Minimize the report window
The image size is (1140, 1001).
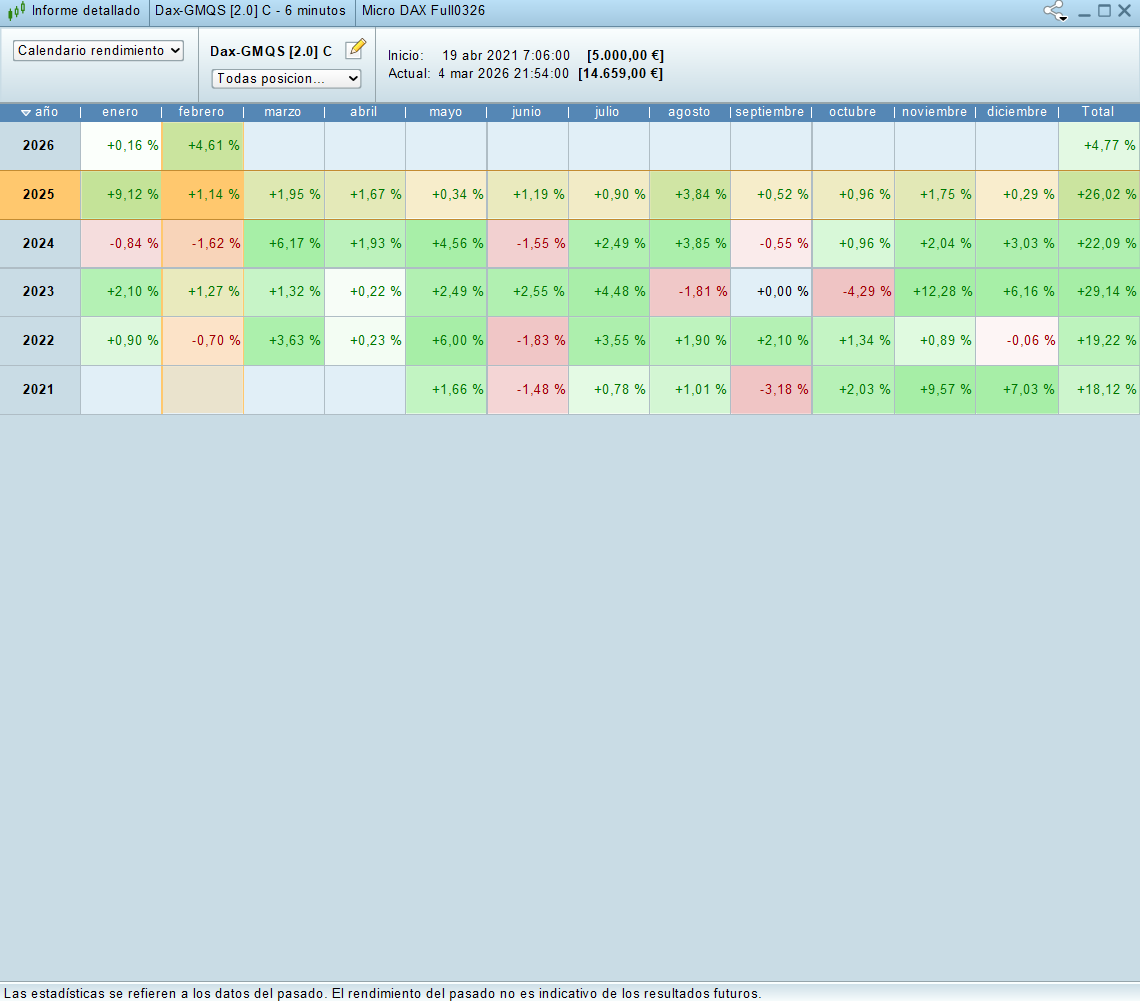1084,11
